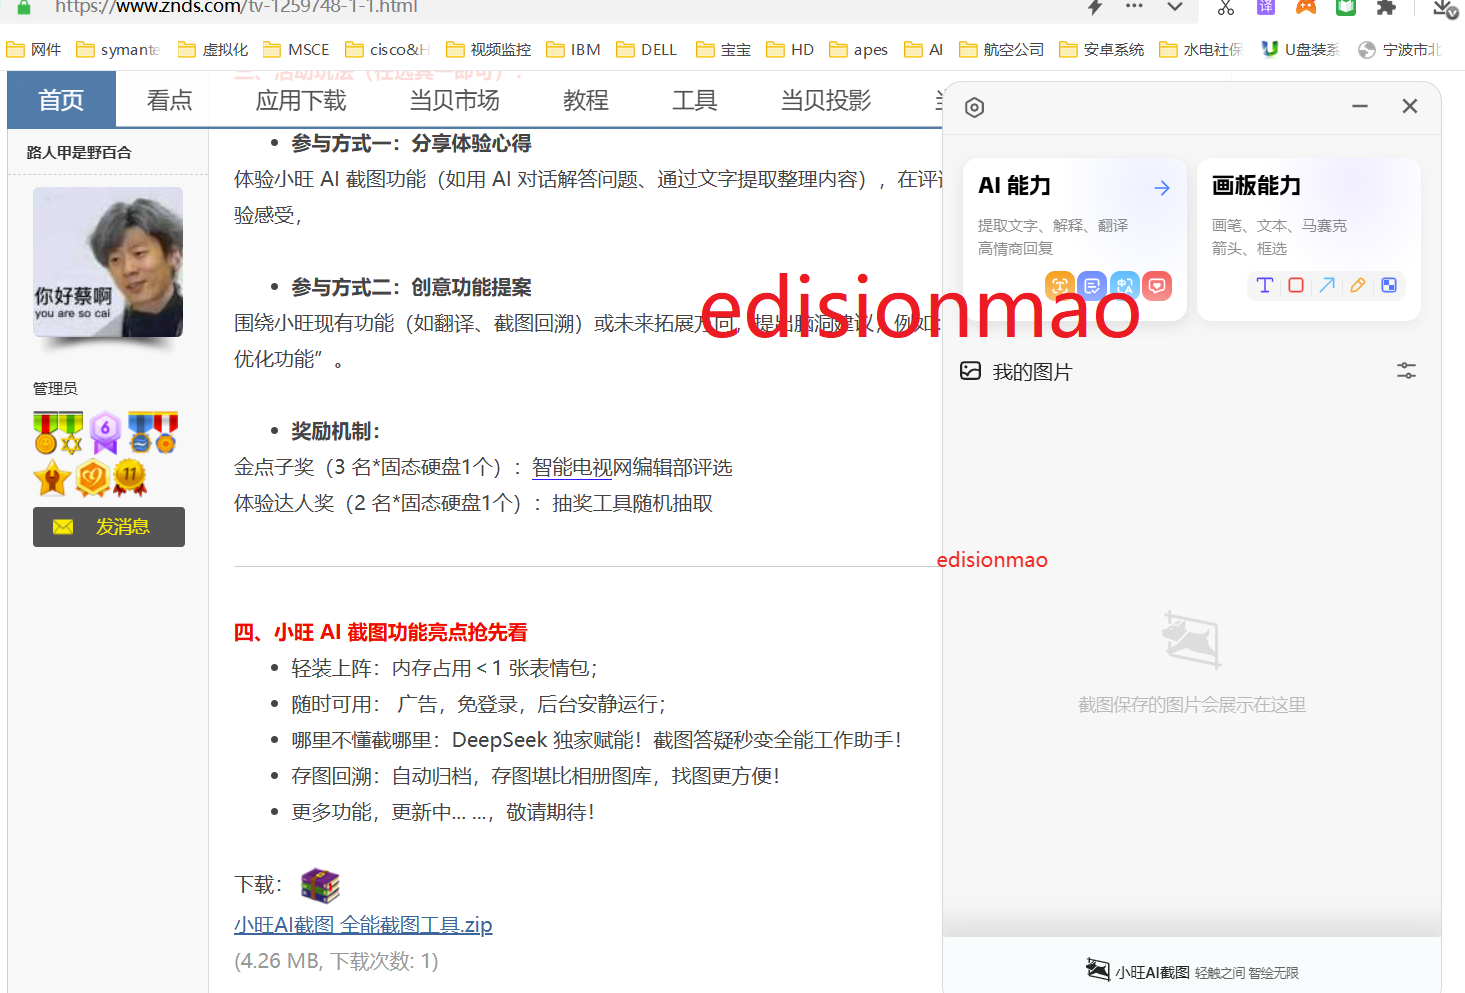Open the 视频监控 bookmark folder

coord(489,49)
